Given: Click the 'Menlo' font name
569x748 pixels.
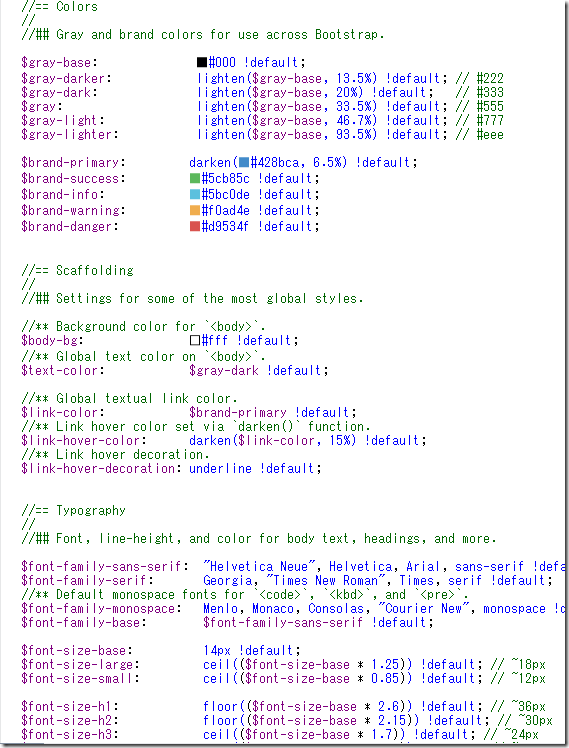Looking at the screenshot, I should coord(222,609).
